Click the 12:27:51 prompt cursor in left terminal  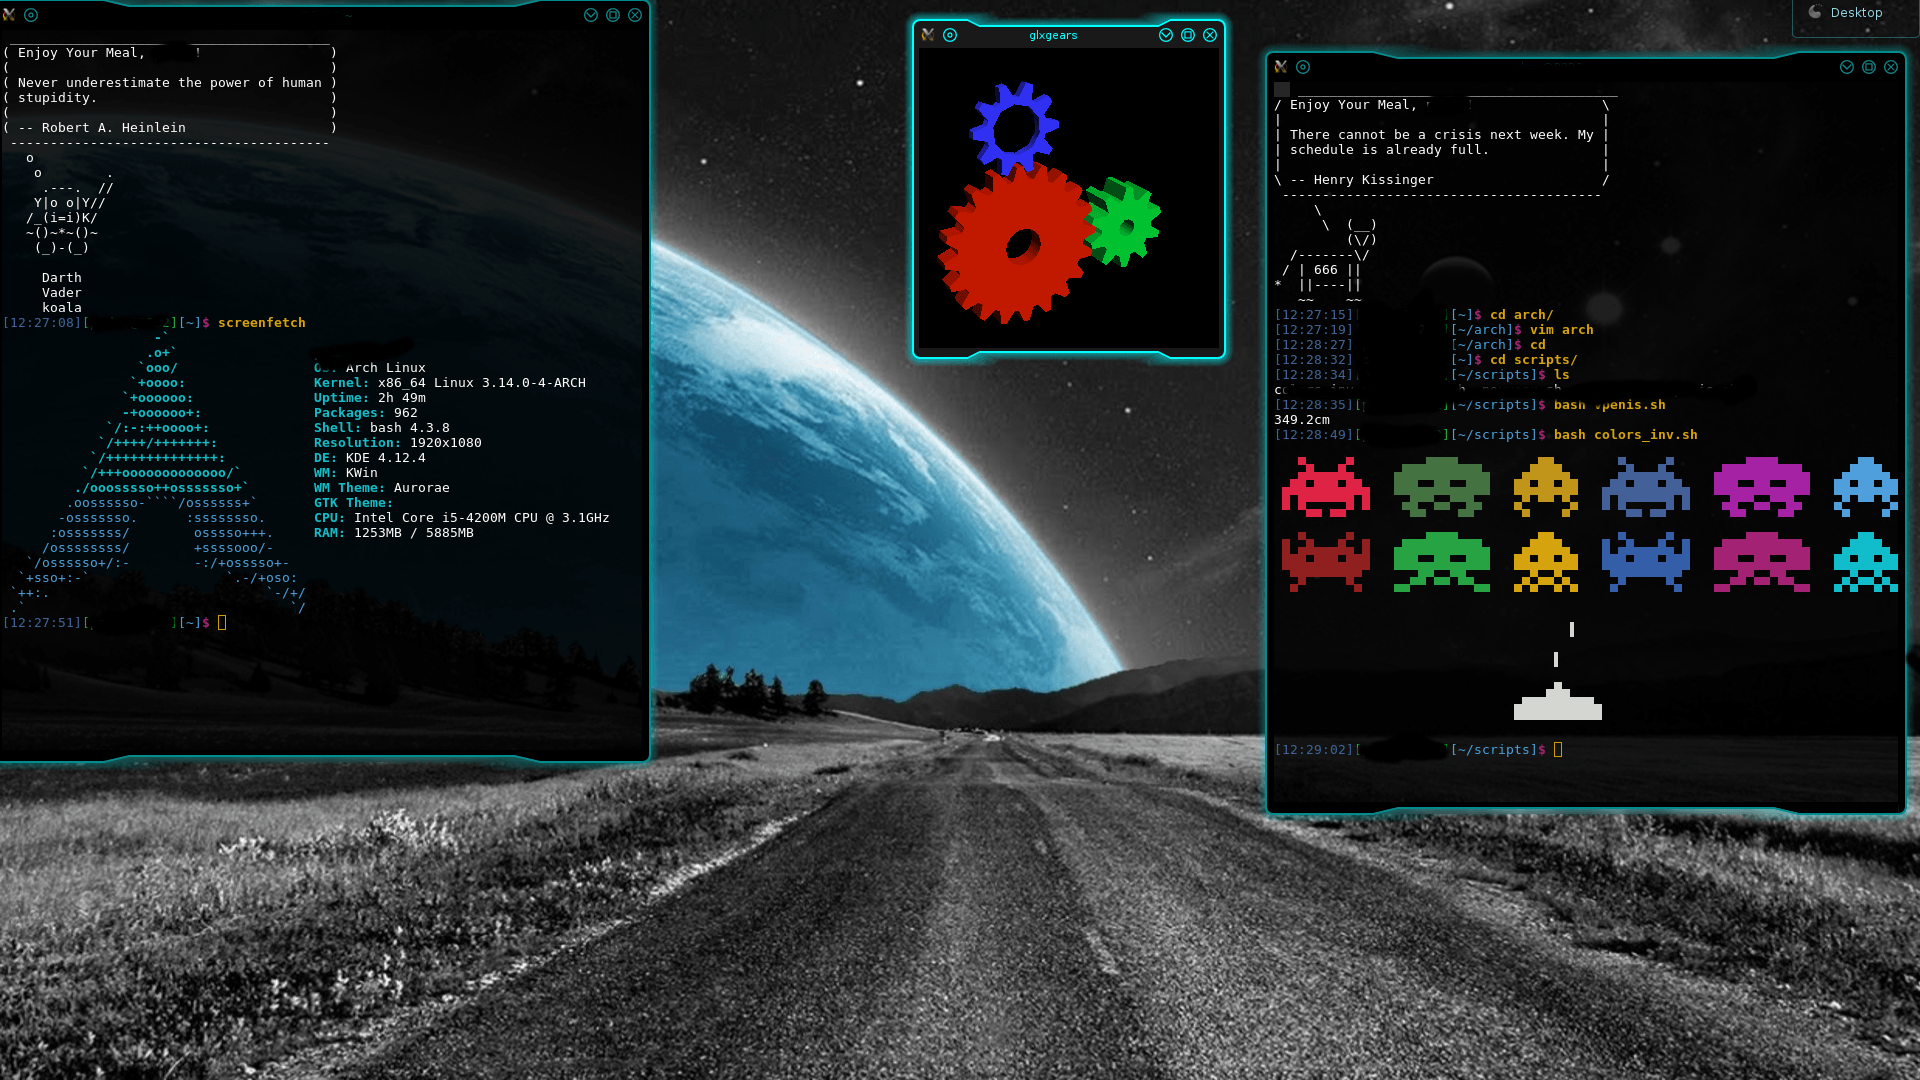222,623
